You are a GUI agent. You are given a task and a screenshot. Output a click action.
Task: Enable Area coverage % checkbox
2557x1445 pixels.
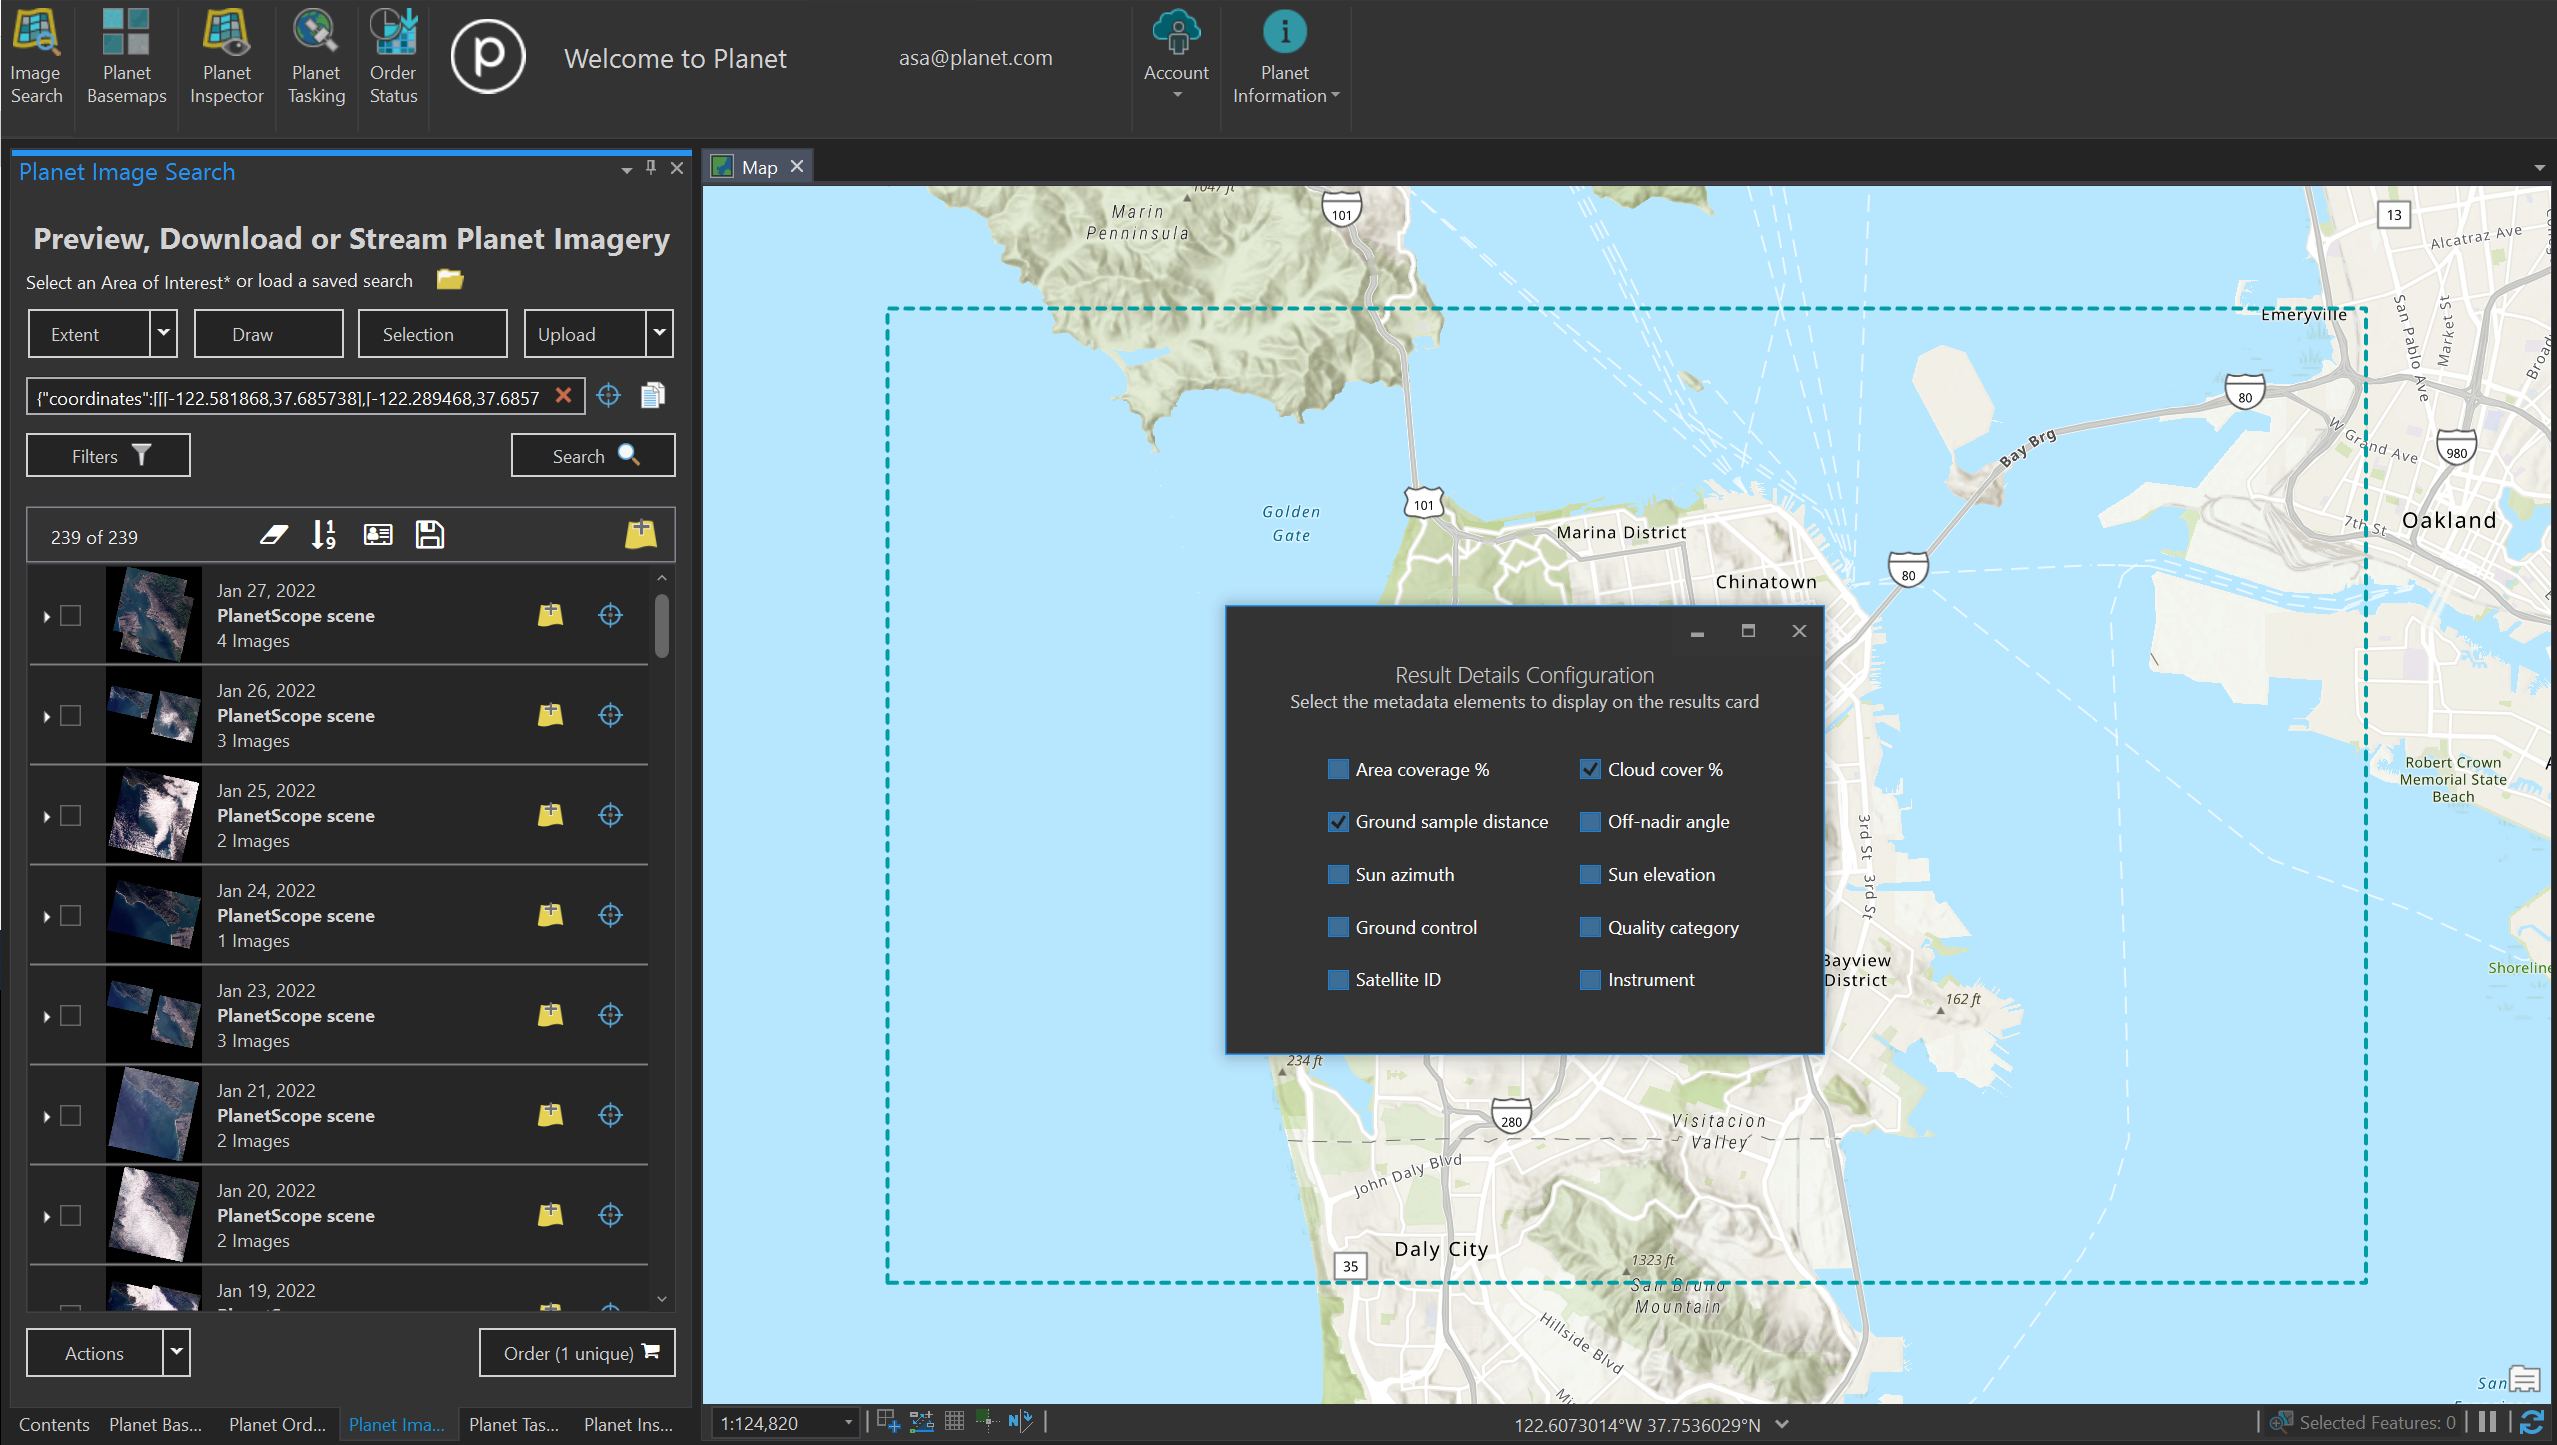tap(1338, 769)
